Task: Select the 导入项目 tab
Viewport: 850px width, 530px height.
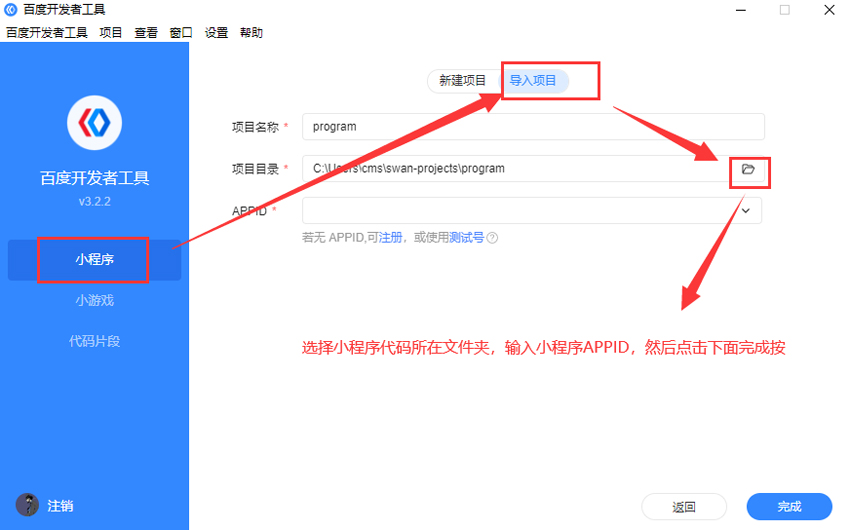Action: [533, 81]
